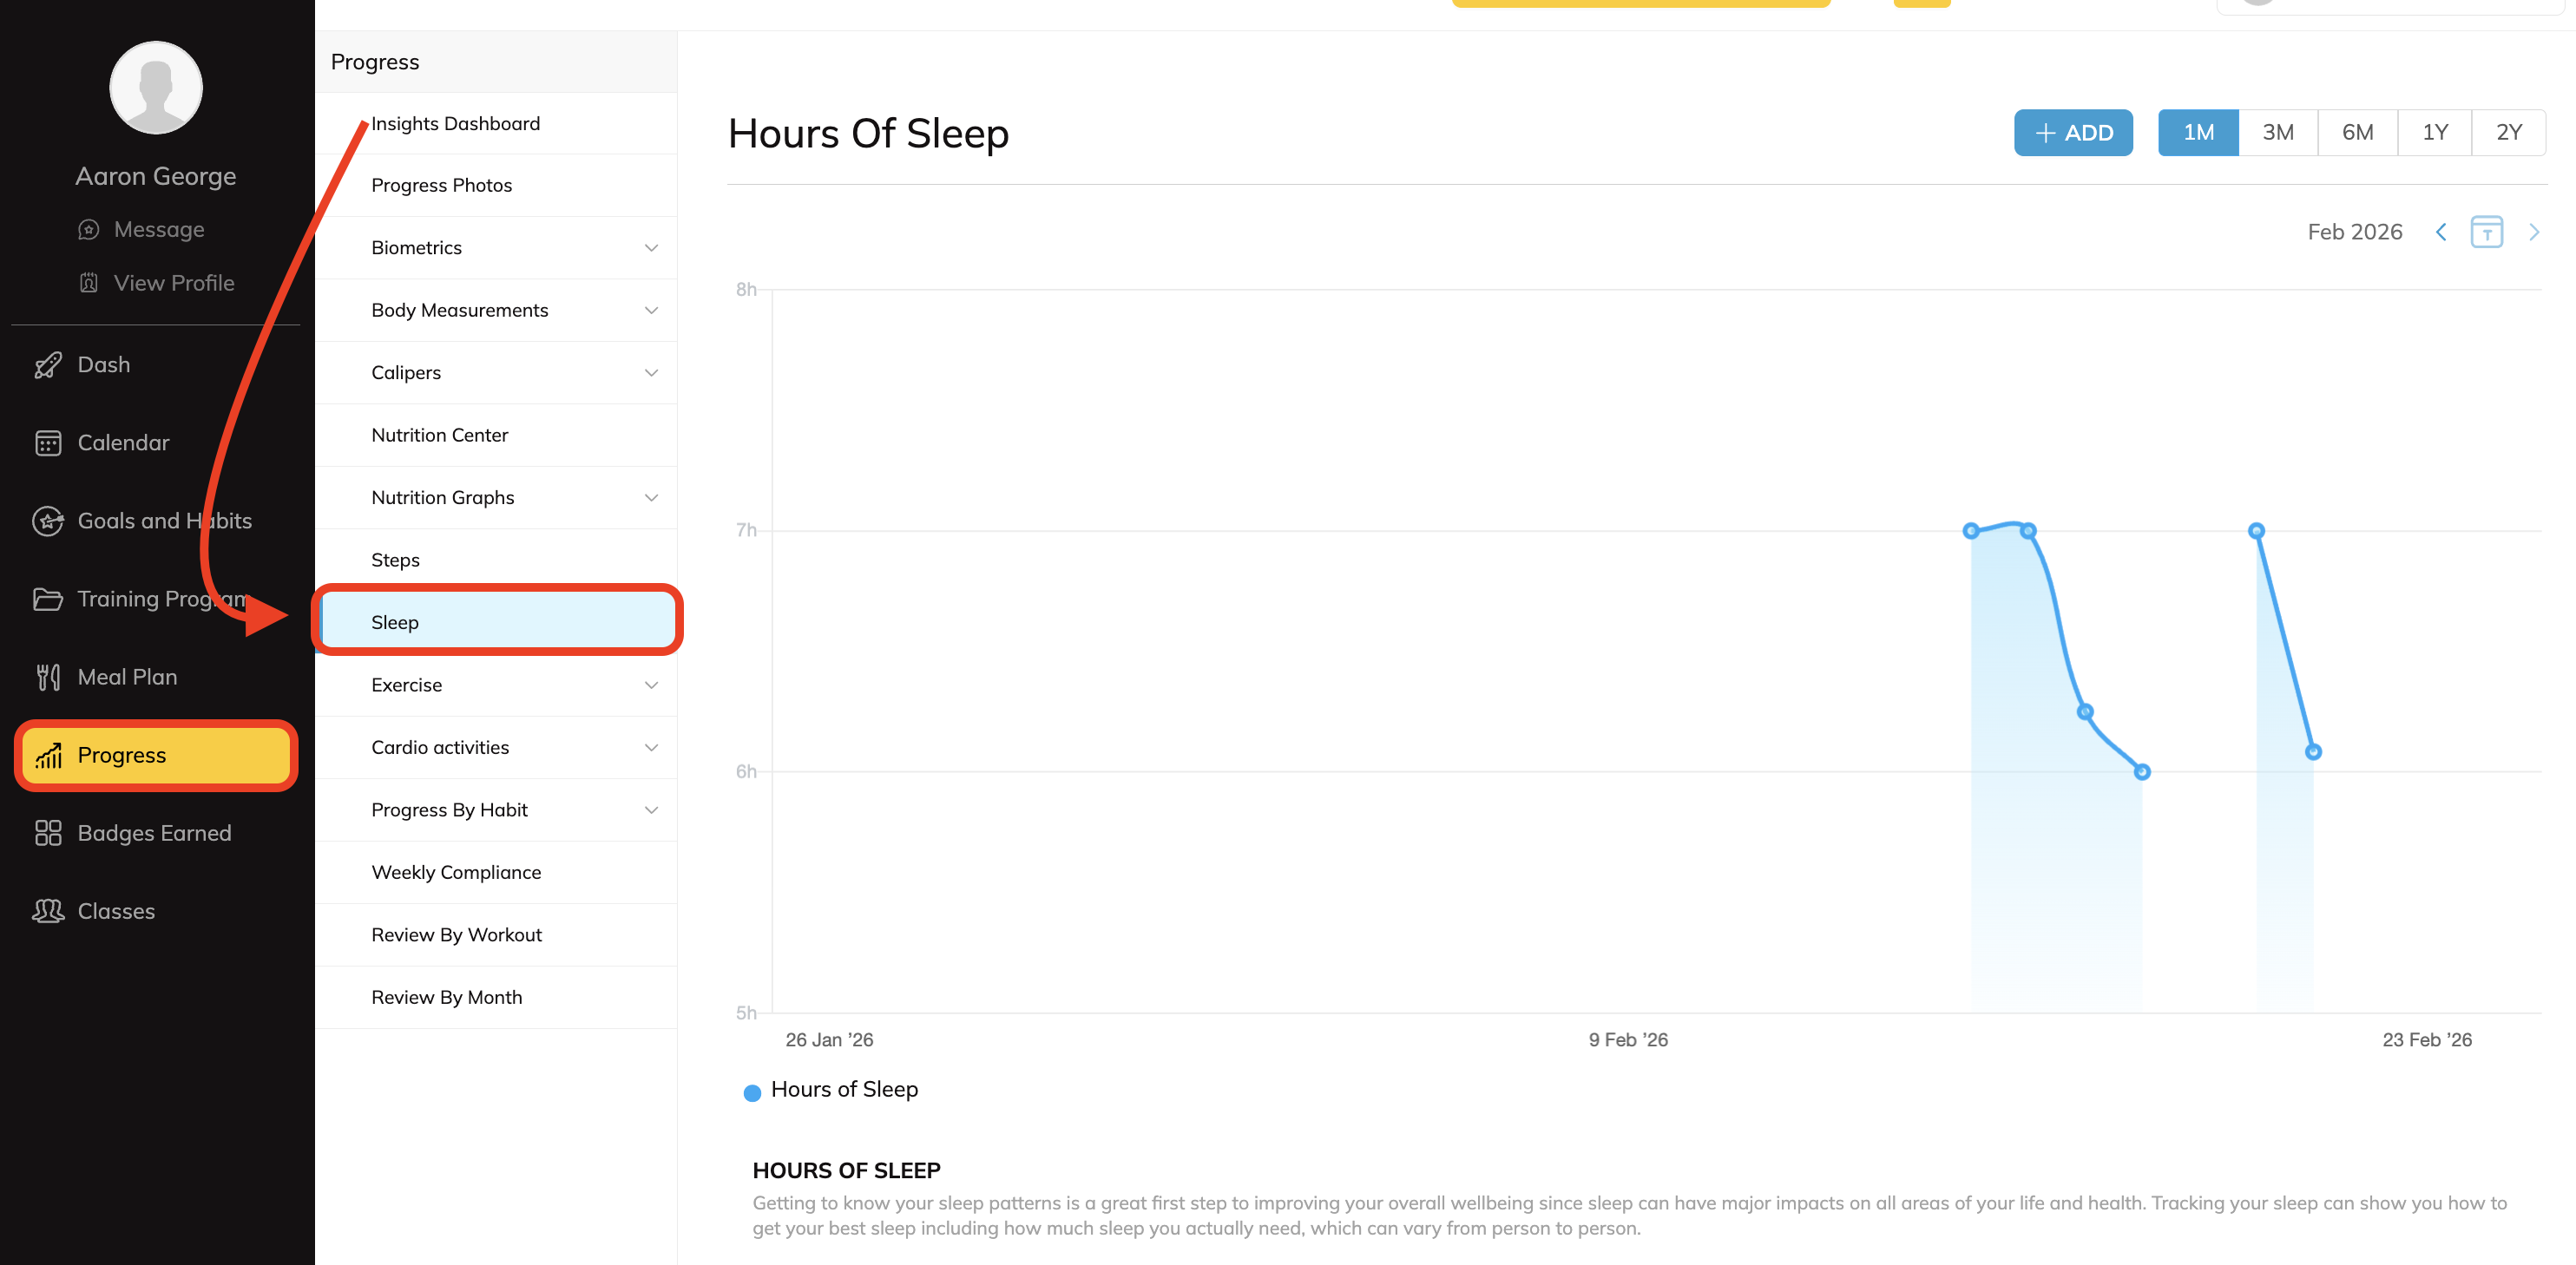Open Nutrition Center menu item
Viewport: 2576px width, 1265px height.
click(439, 435)
